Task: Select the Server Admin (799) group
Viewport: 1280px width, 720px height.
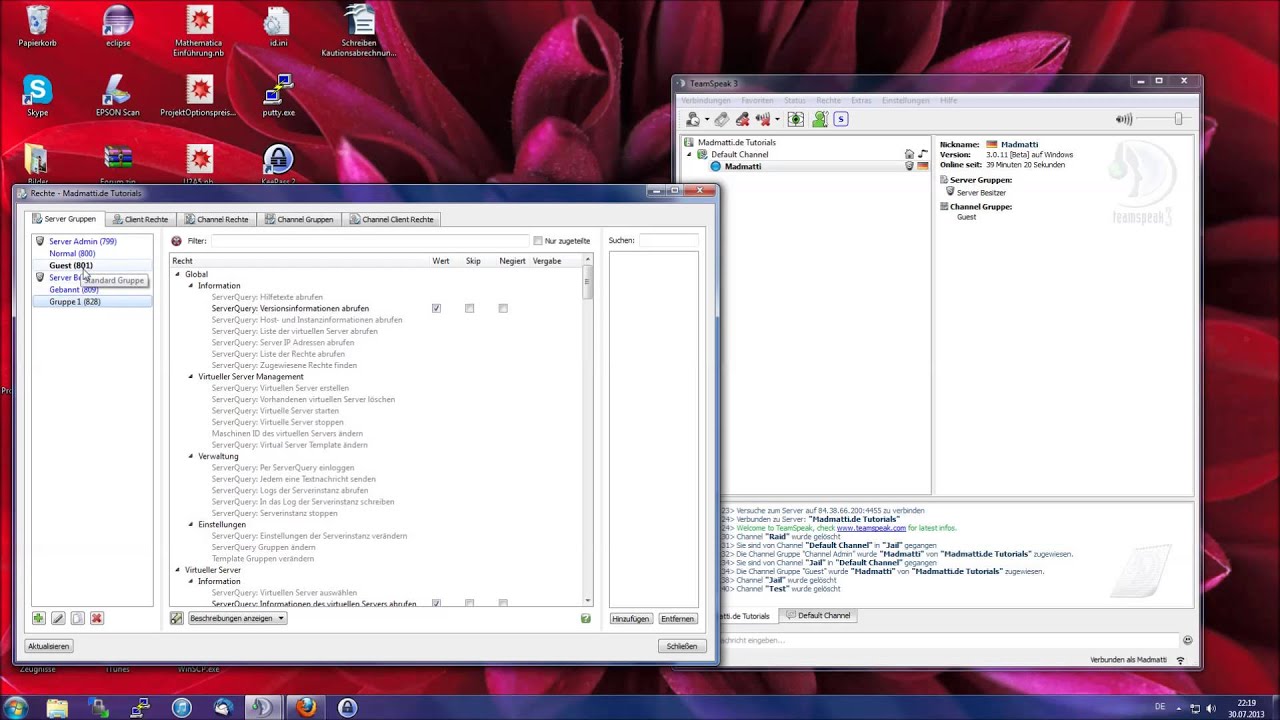Action: (x=83, y=242)
